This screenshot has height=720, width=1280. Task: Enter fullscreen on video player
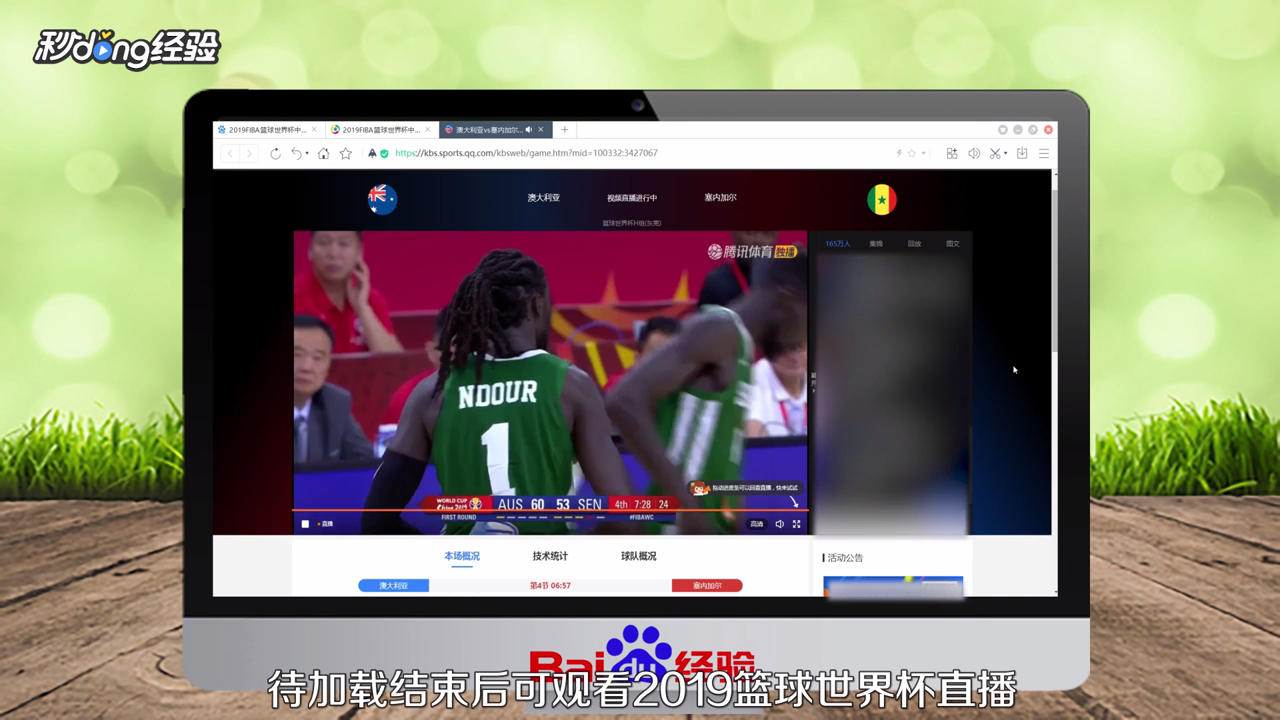796,523
